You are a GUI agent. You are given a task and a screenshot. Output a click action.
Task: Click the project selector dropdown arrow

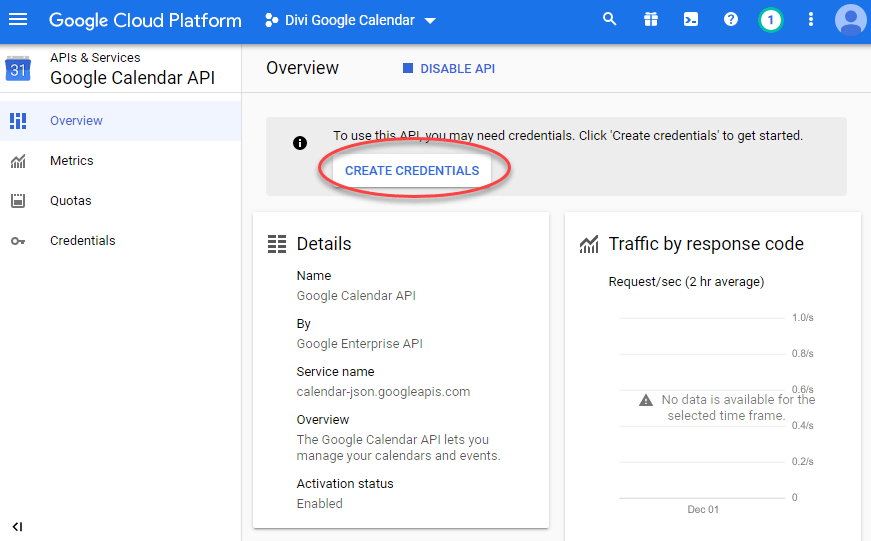tap(430, 21)
